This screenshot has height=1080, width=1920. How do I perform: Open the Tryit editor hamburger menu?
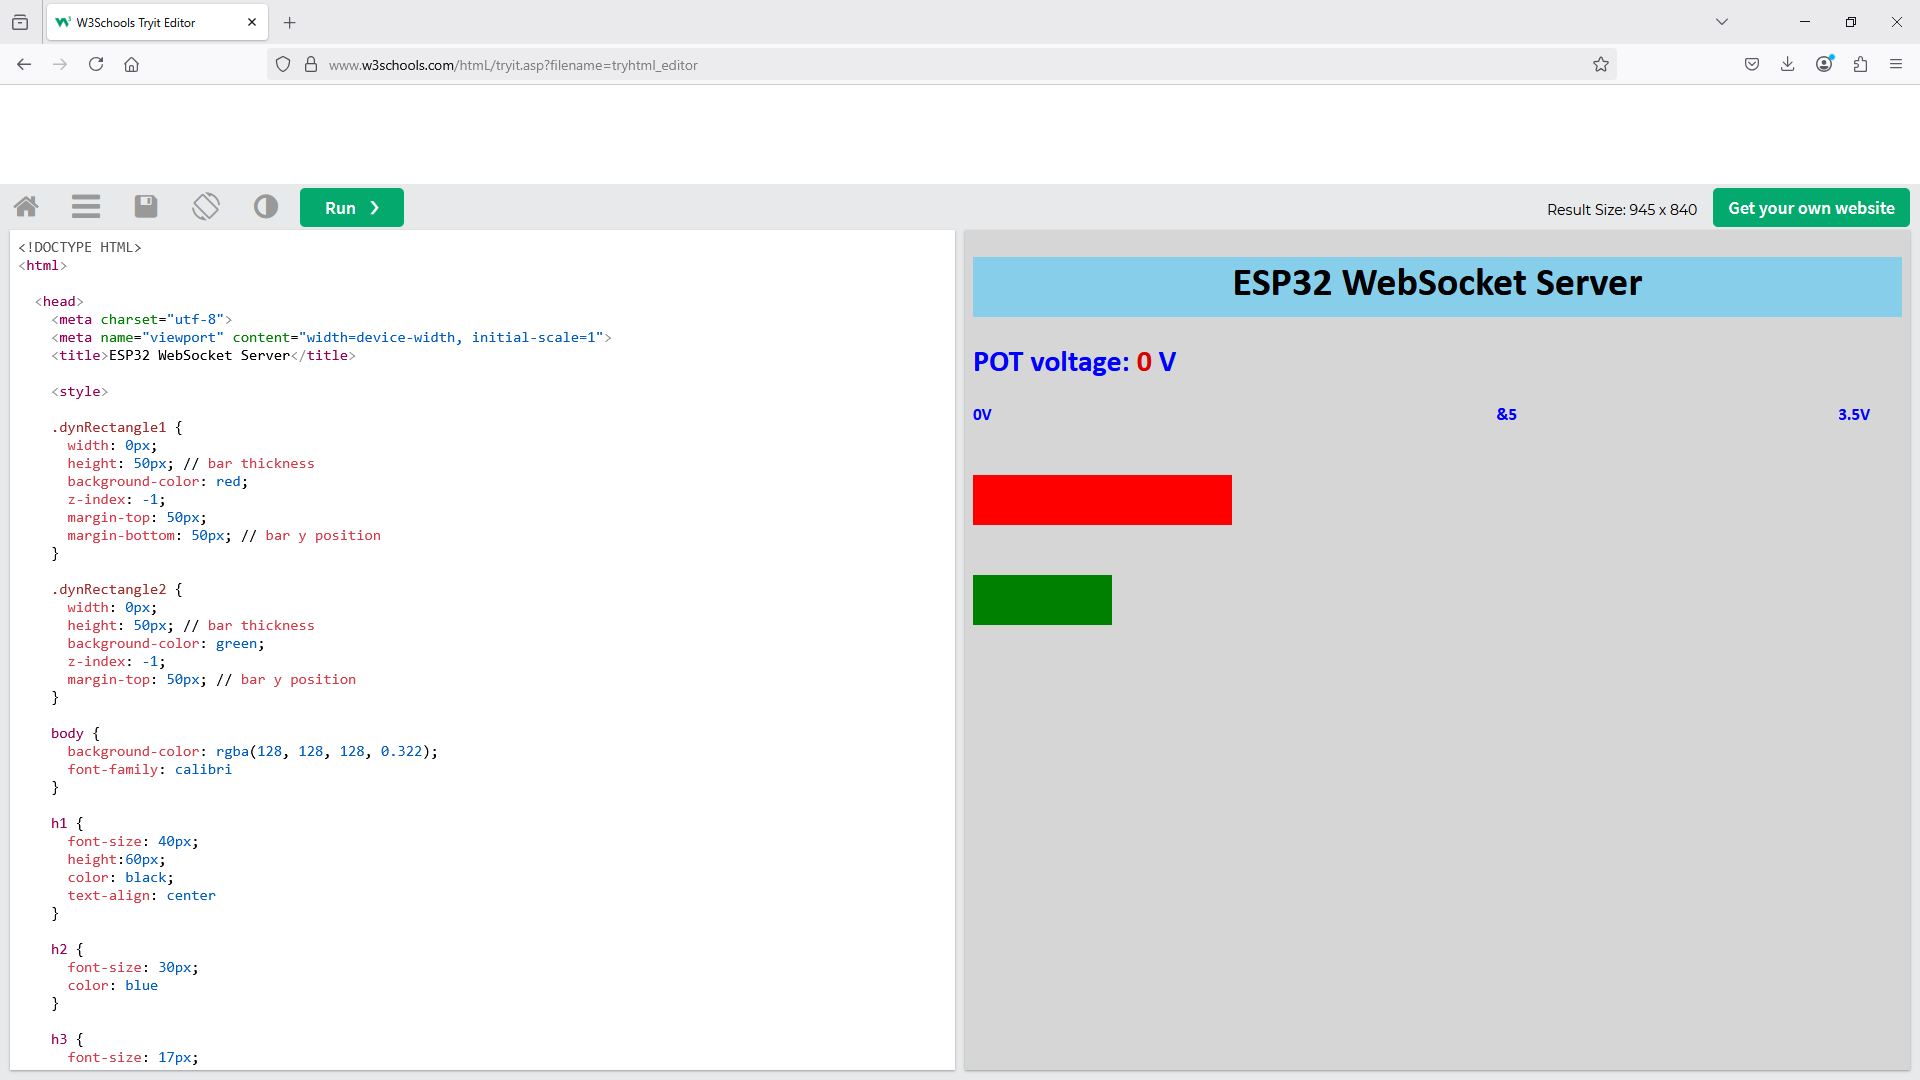pyautogui.click(x=85, y=206)
